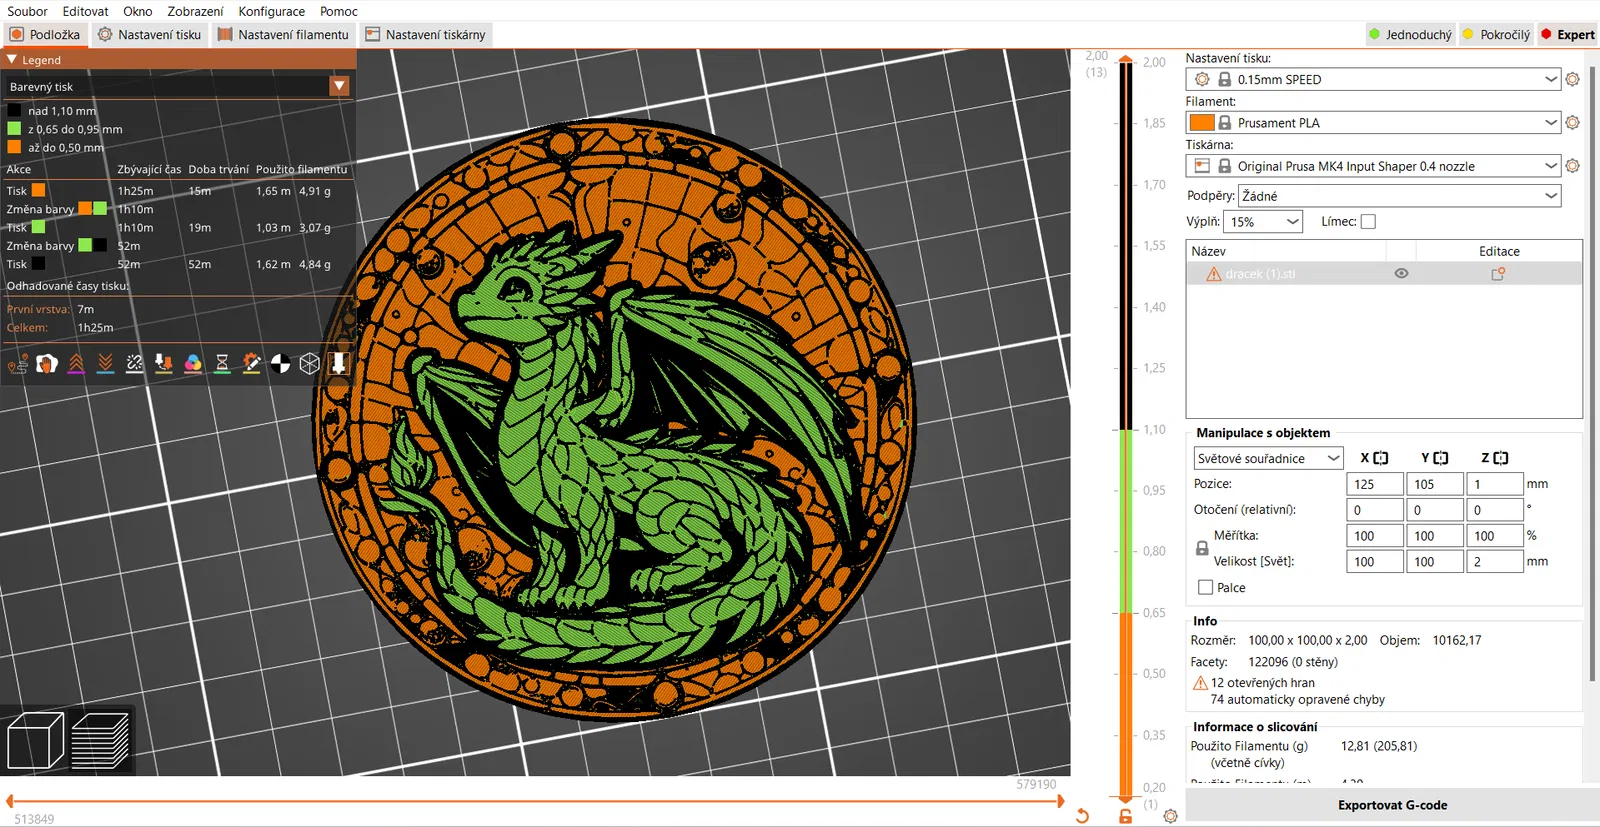Switch to 3D editor view cube icon
Image resolution: width=1600 pixels, height=827 pixels.
pyautogui.click(x=36, y=741)
